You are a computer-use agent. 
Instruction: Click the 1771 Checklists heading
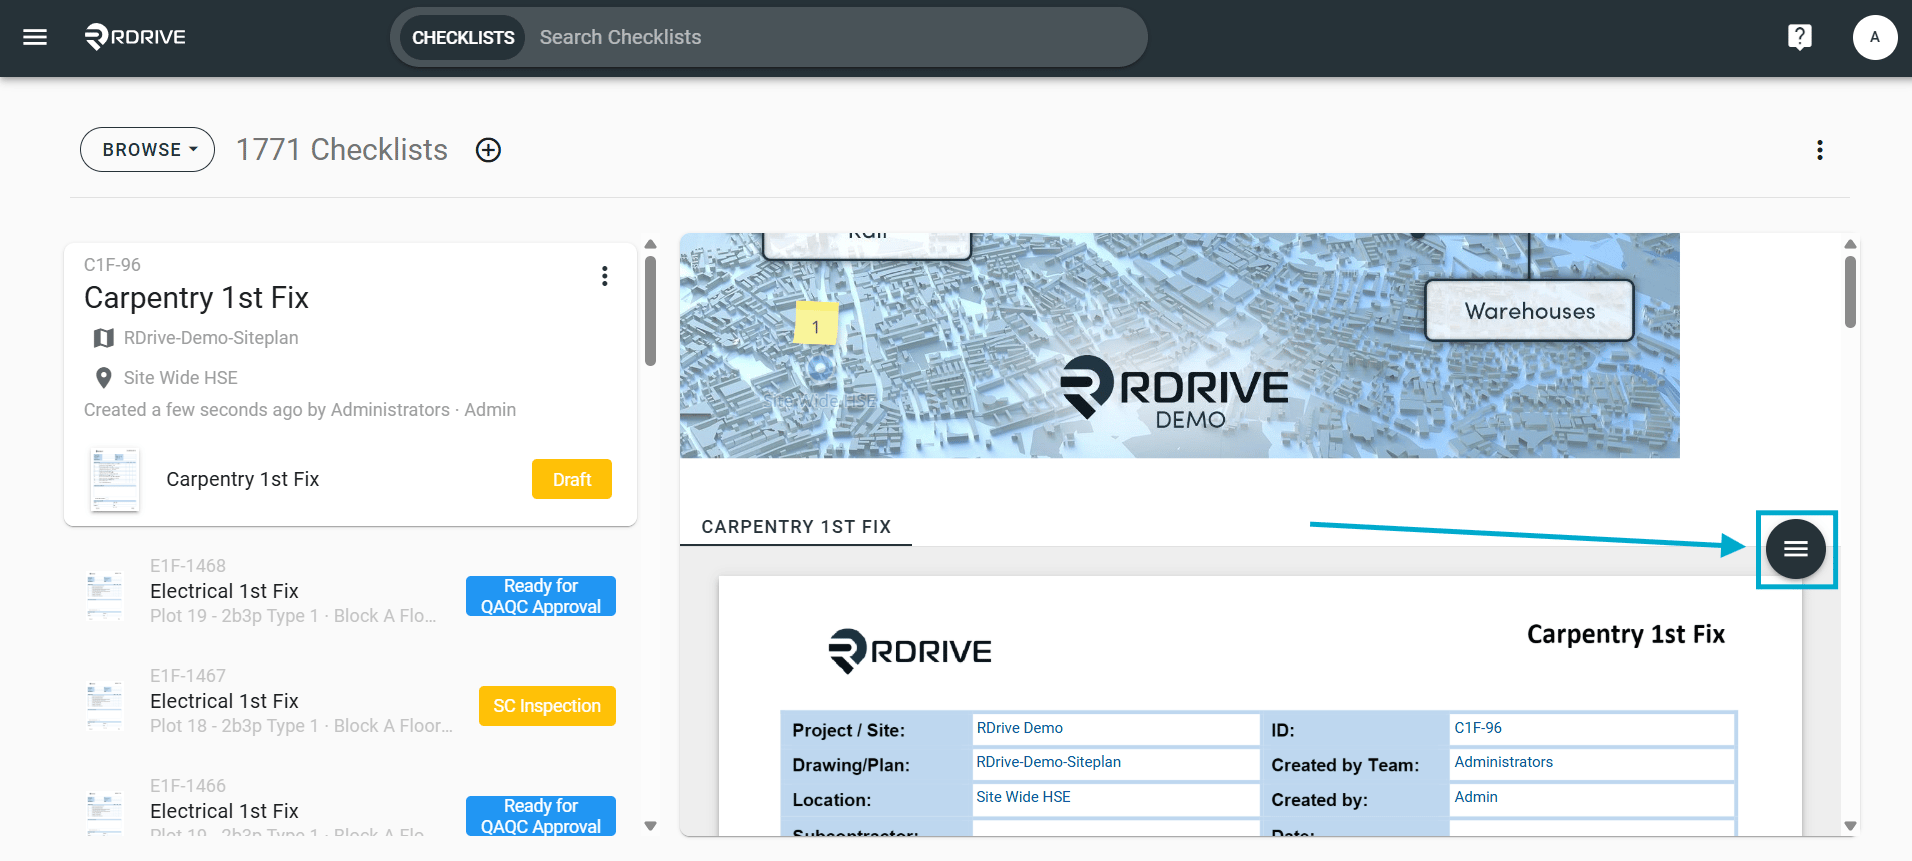pyautogui.click(x=342, y=150)
